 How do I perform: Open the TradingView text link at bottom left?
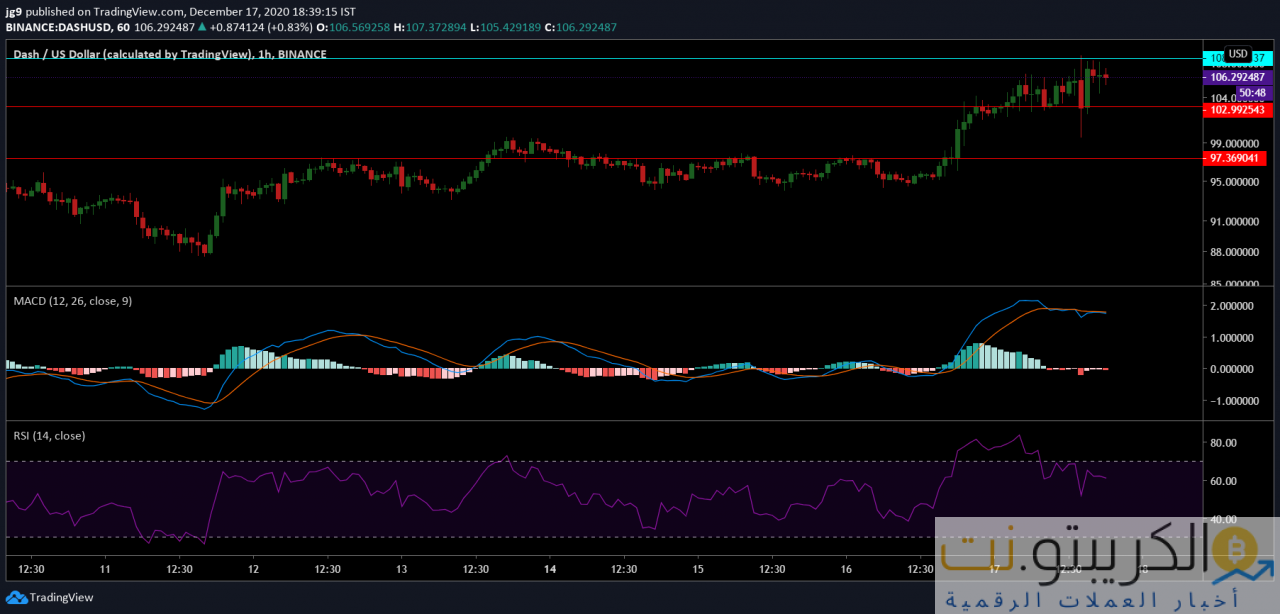(x=61, y=597)
